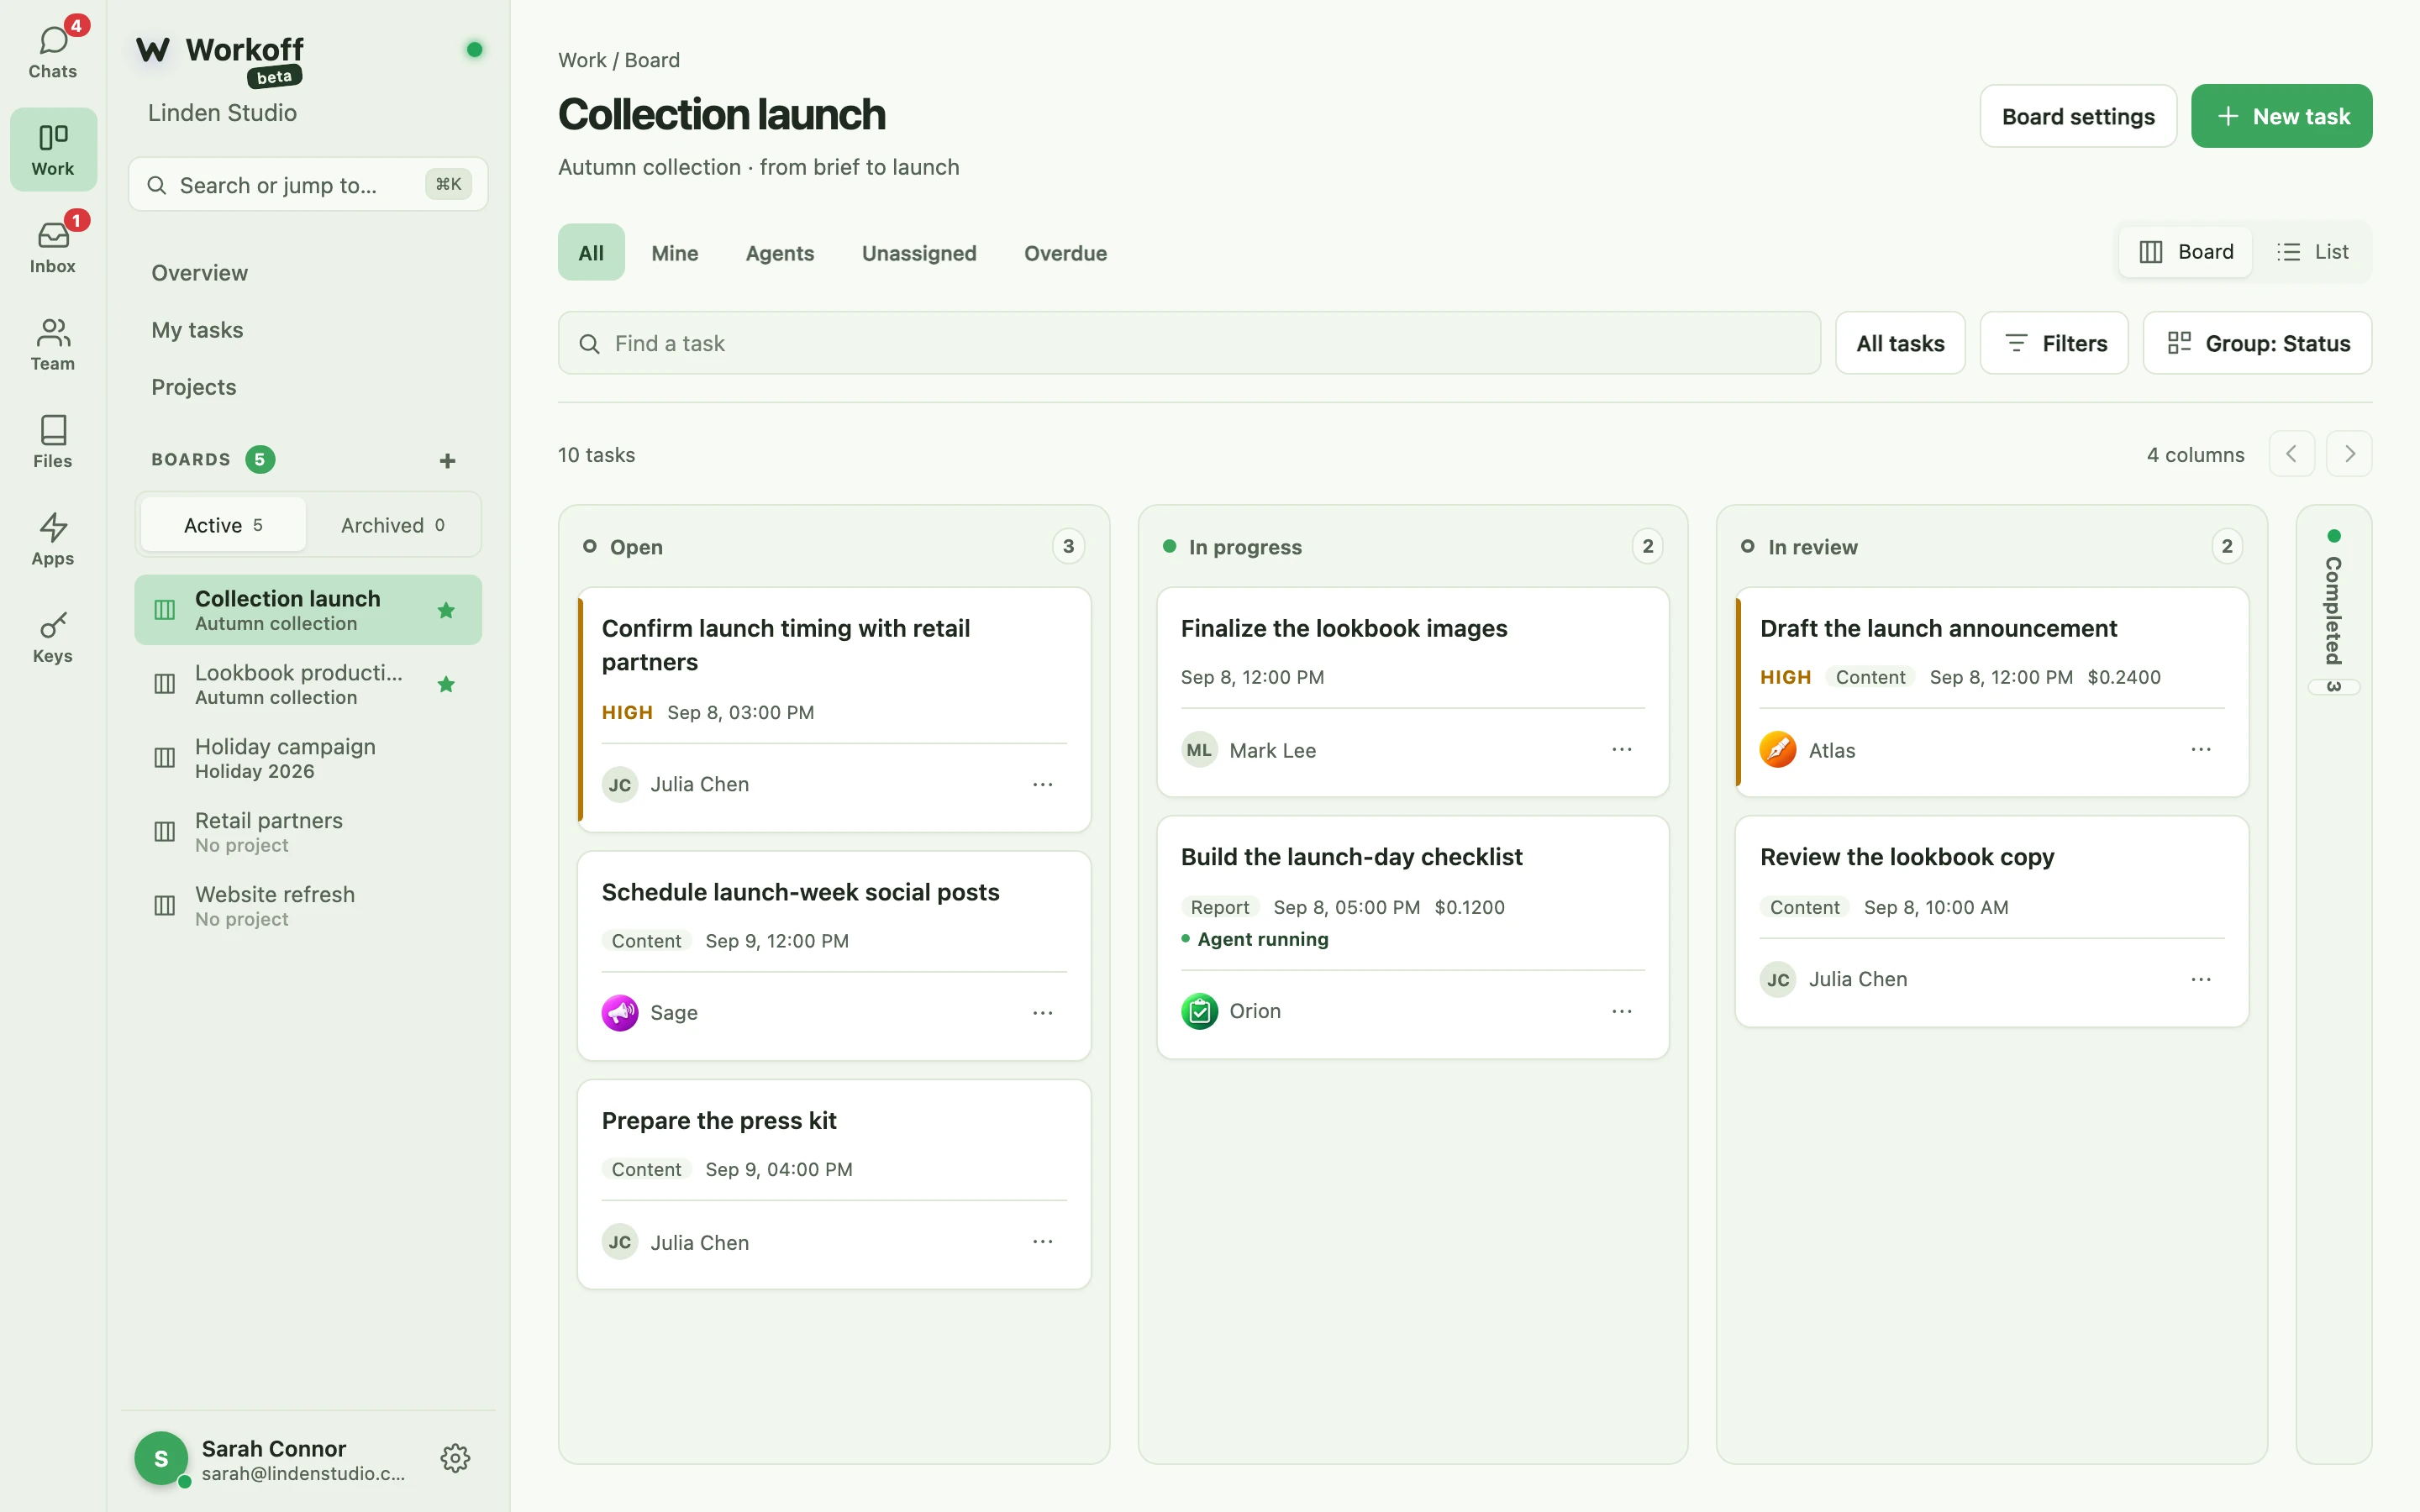Open menu on Schedule launch-week social posts card

(x=1042, y=1013)
